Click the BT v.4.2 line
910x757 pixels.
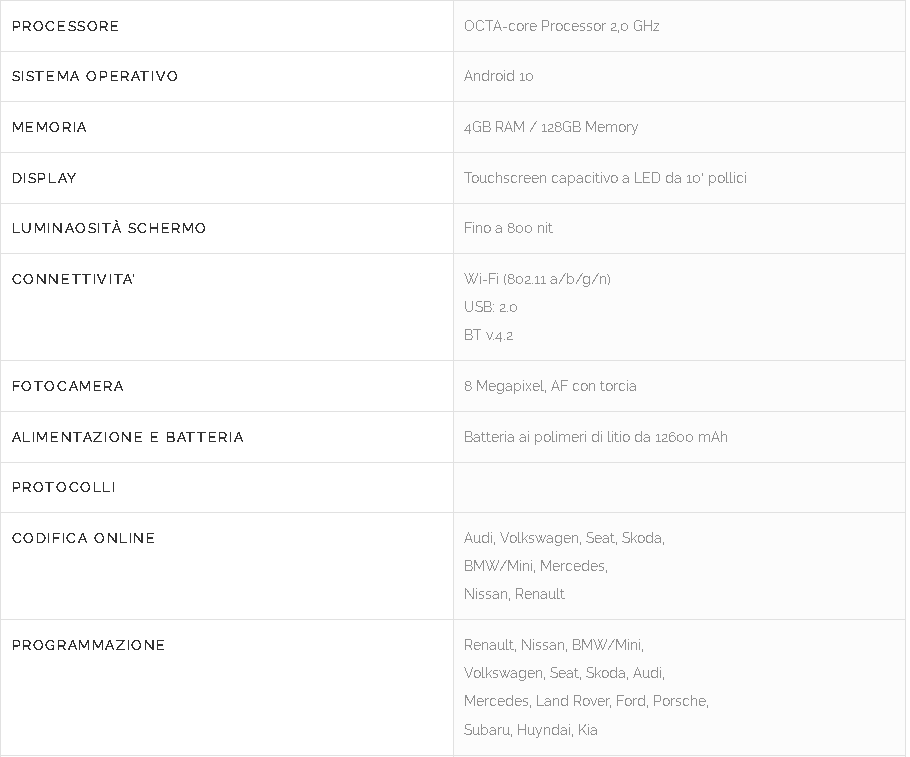(488, 335)
